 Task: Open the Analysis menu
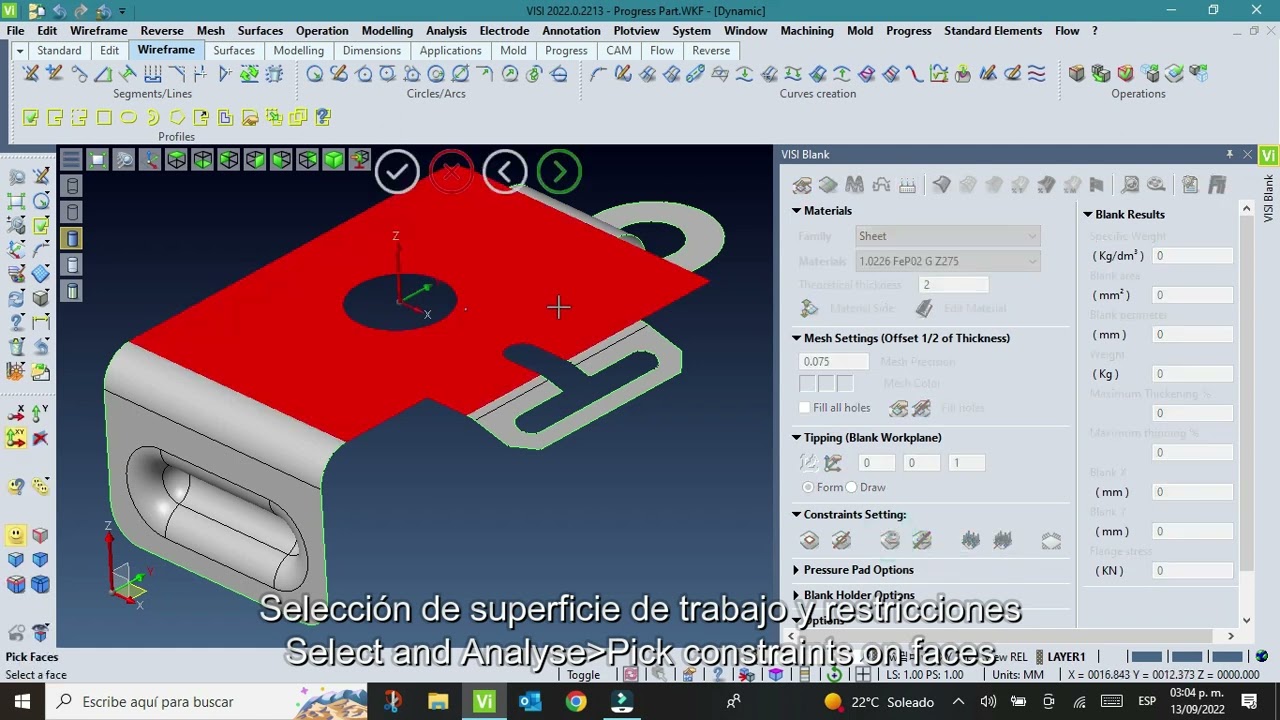(446, 31)
